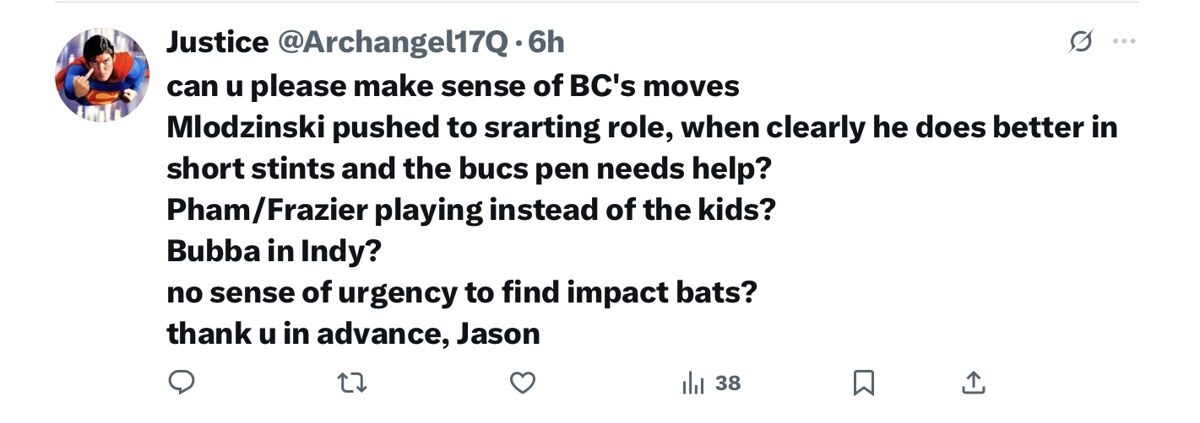Click the Grok explain-post icon
Screen dimensions: 1200x423
(1080, 42)
